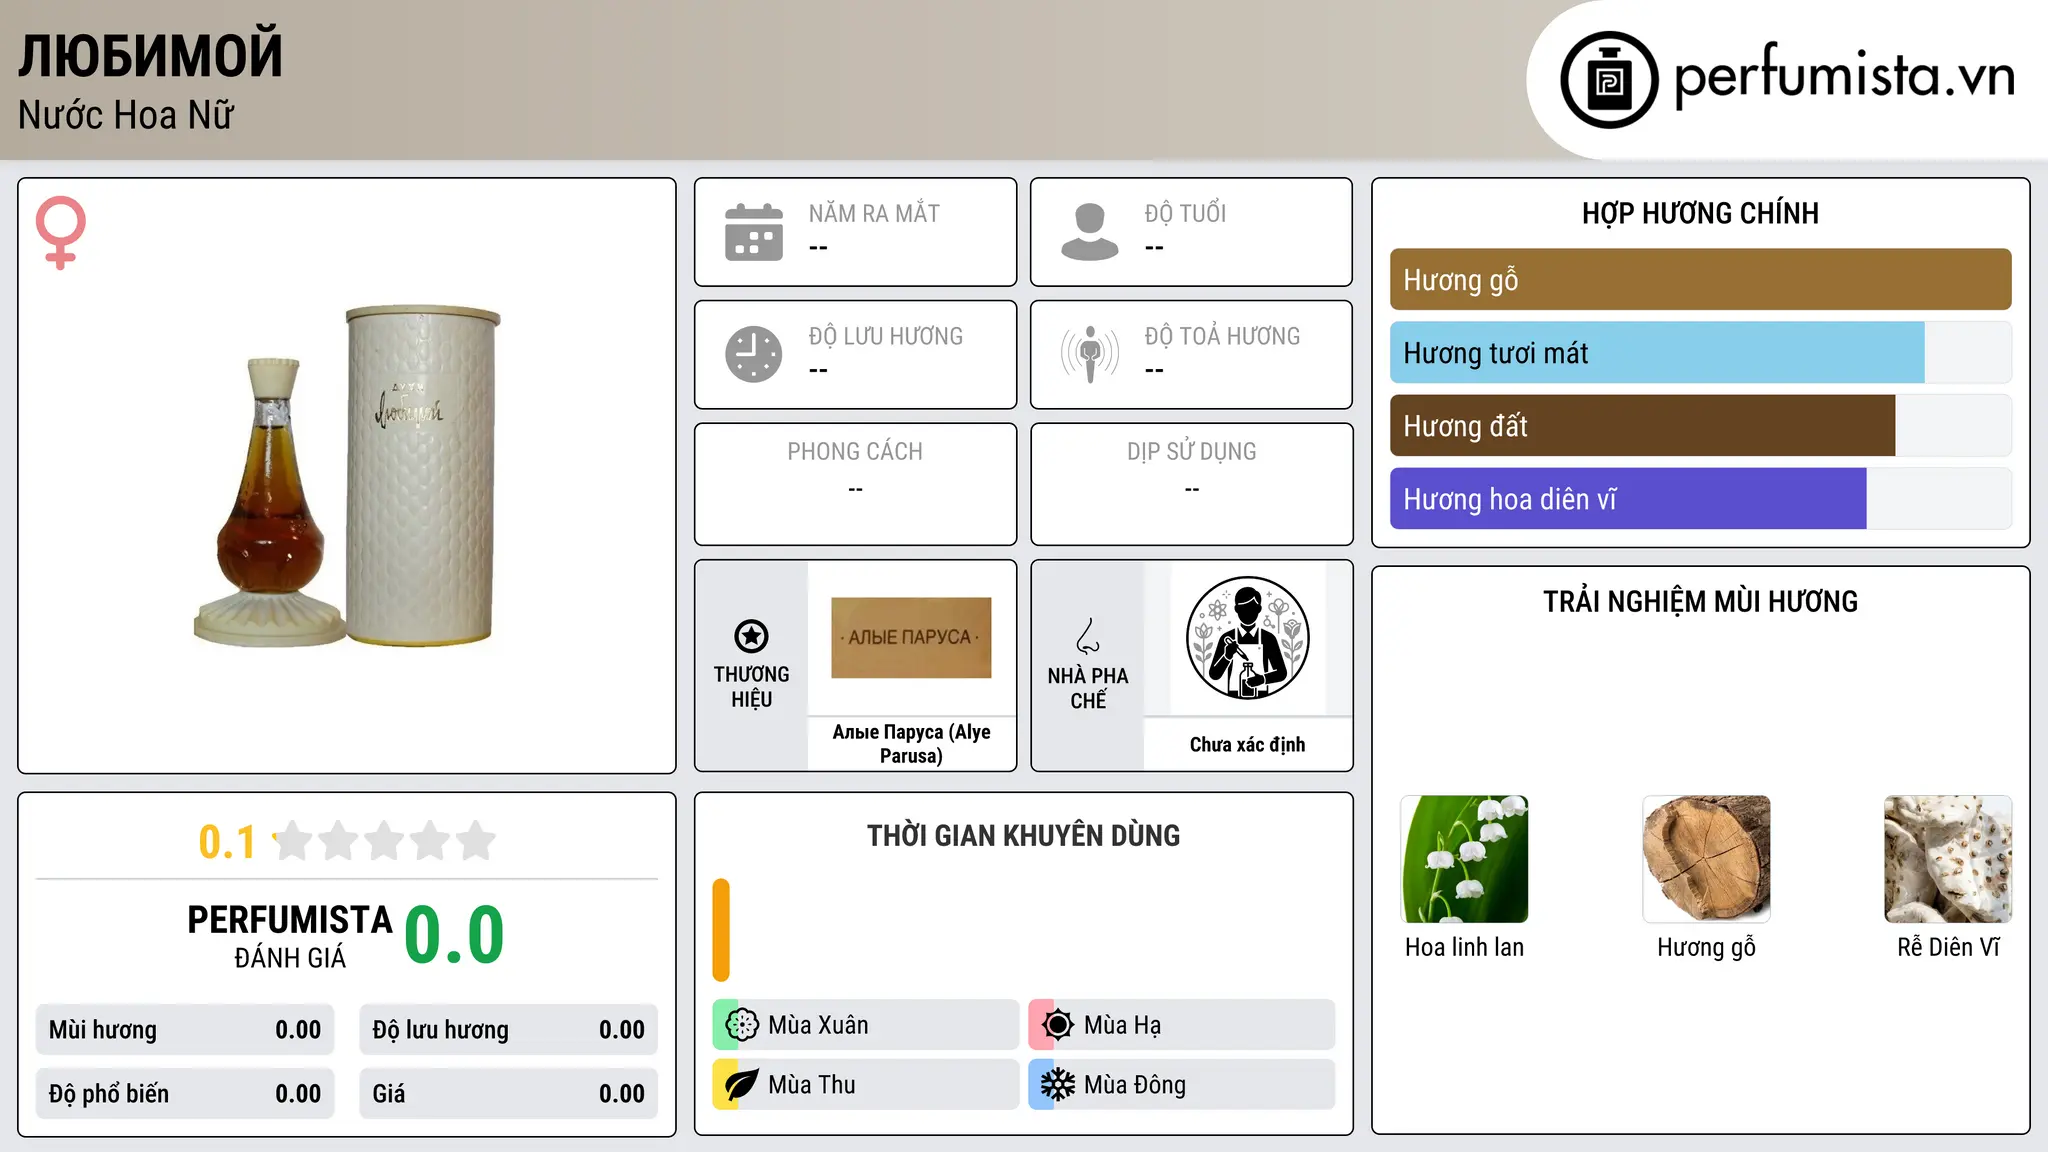Open the Алые Паруса (Alye Parusa) brand link
2048x1152 pixels.
pos(911,744)
